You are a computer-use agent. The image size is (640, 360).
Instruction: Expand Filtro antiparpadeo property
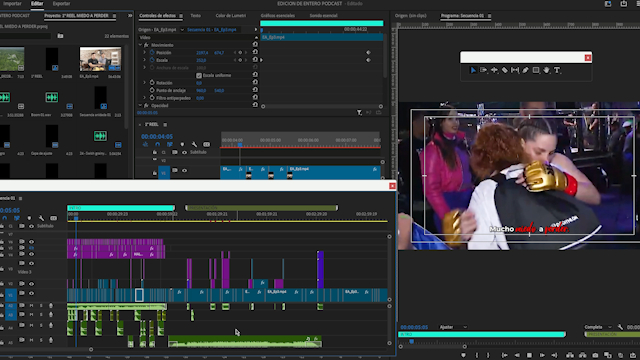[x=144, y=98]
